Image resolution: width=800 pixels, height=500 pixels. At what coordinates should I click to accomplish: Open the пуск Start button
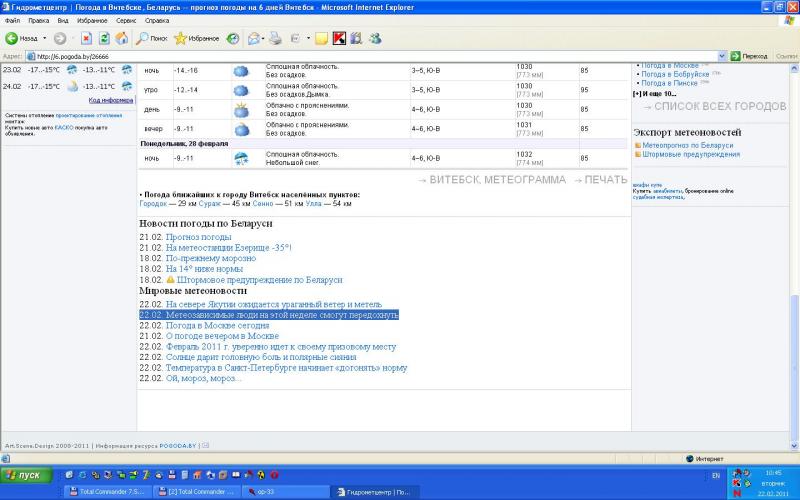pyautogui.click(x=27, y=476)
